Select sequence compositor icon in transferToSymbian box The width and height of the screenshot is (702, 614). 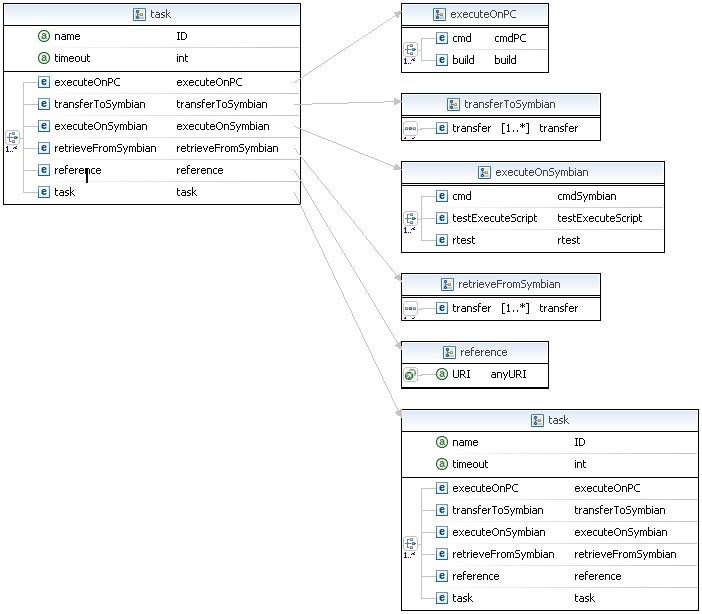pos(410,129)
